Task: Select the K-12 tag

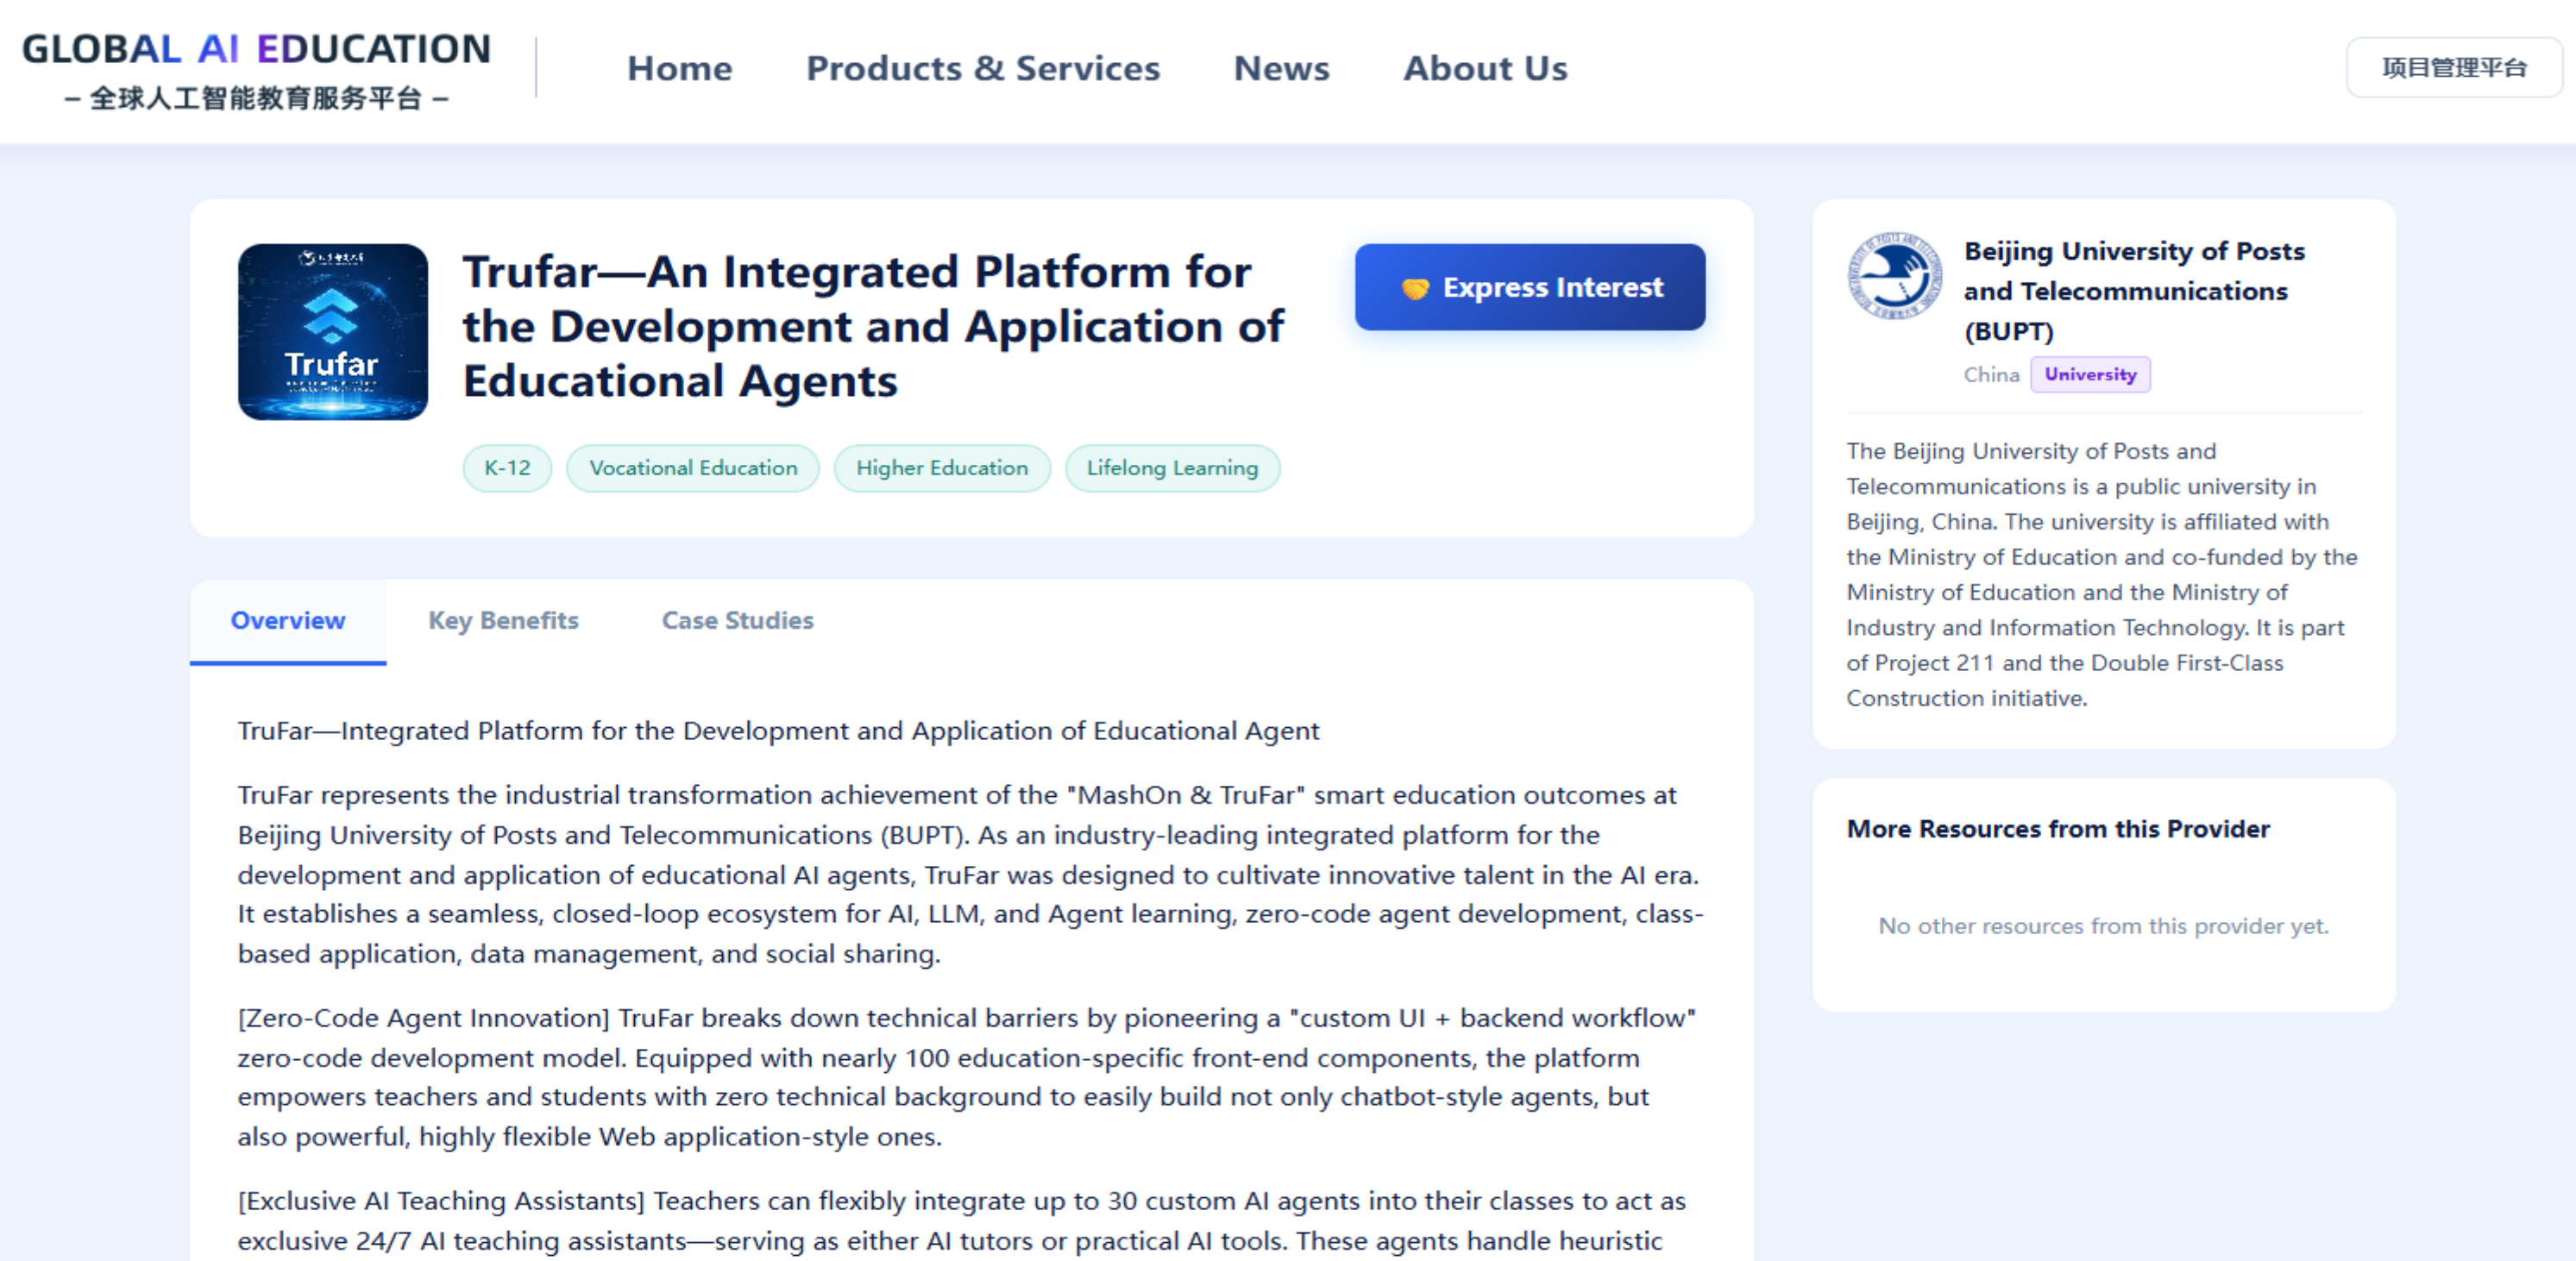Action: pyautogui.click(x=507, y=468)
